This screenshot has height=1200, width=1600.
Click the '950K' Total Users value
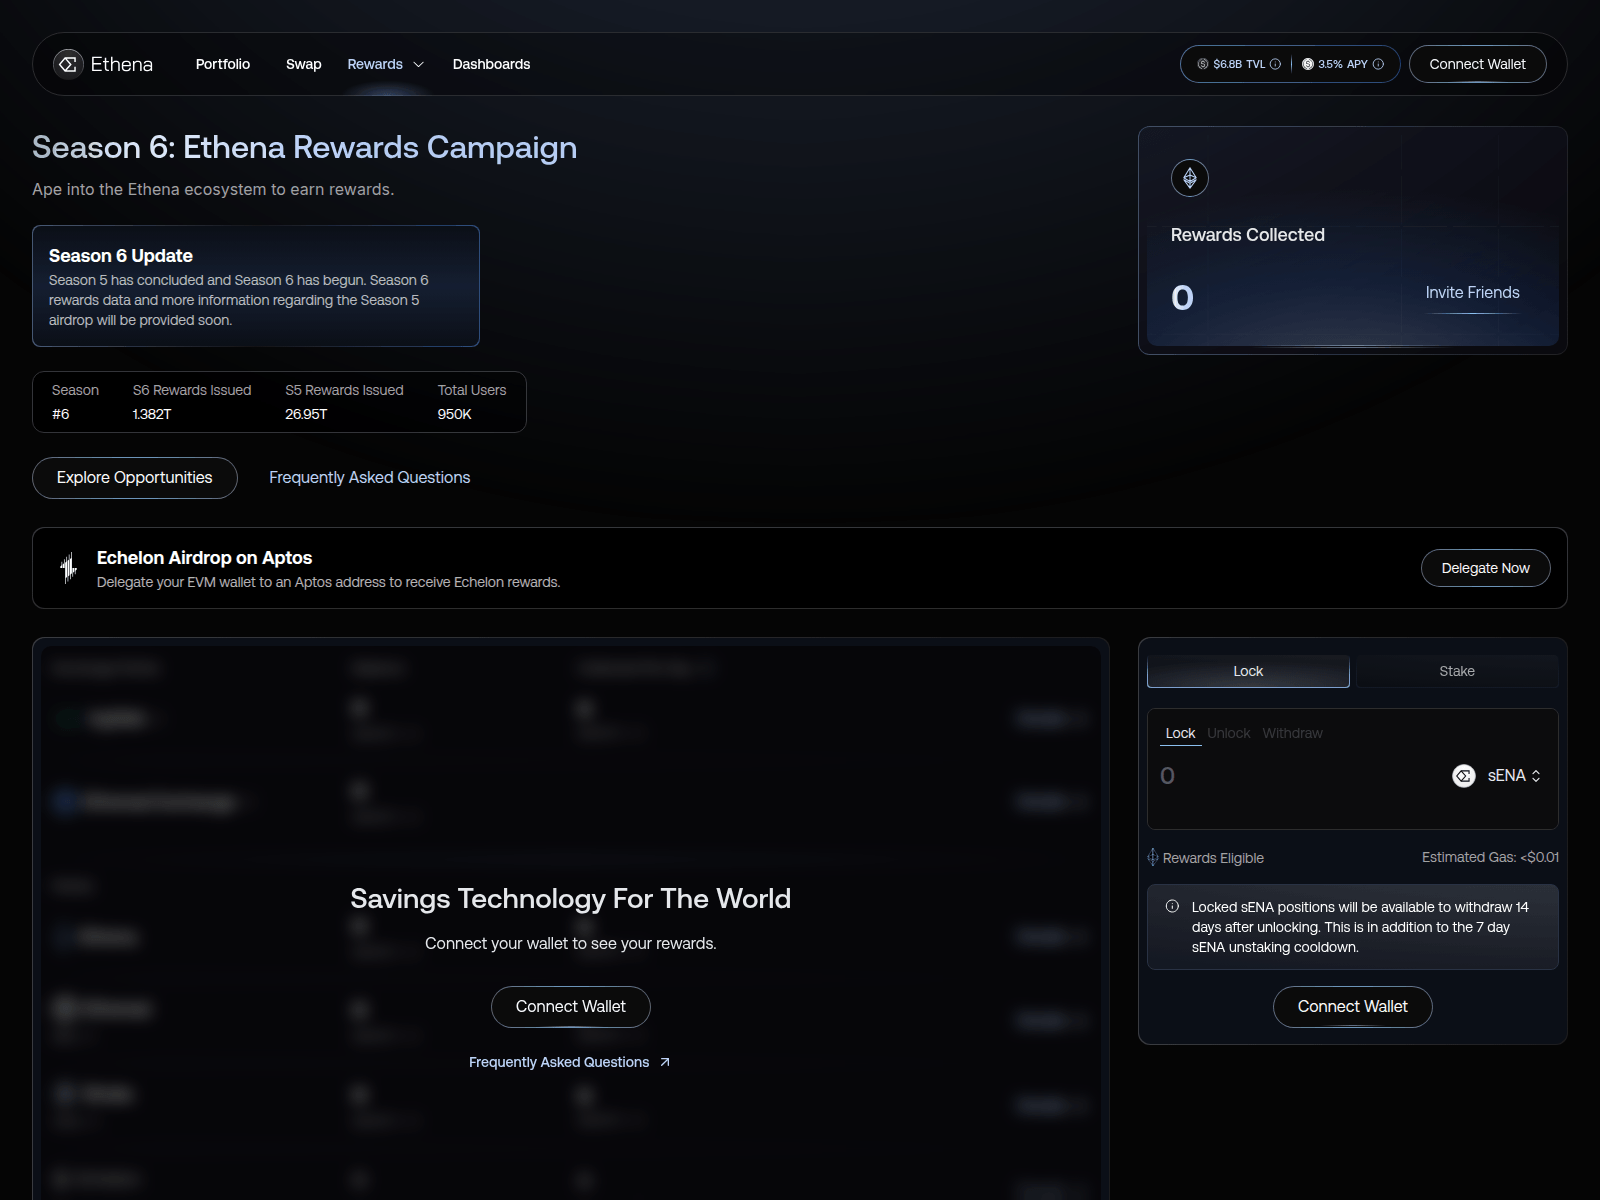click(454, 414)
